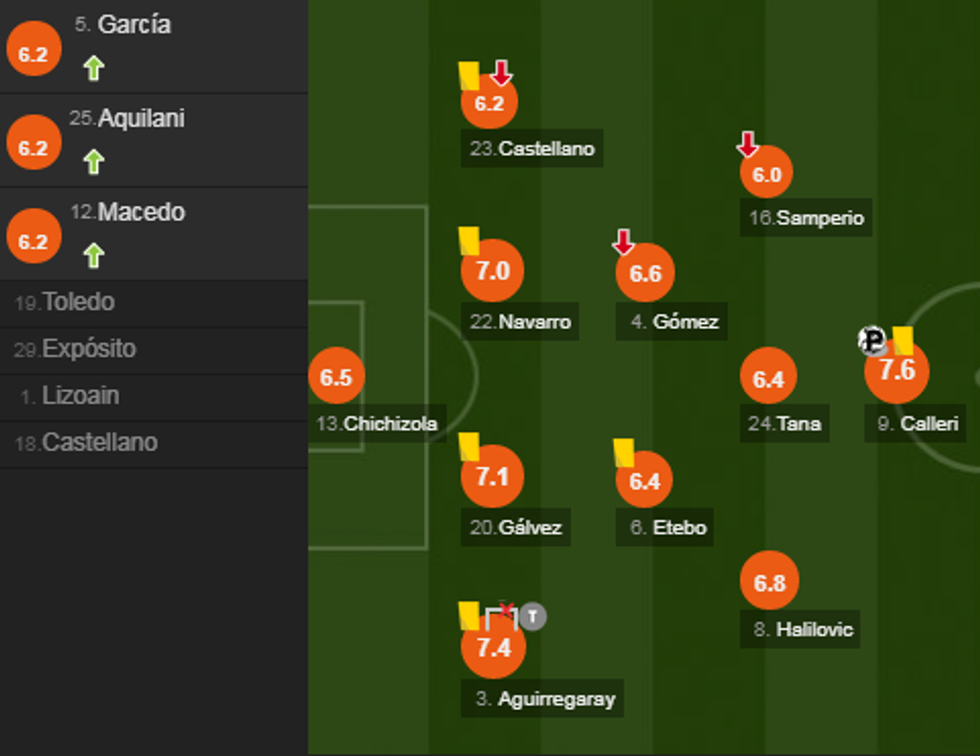The image size is (980, 756).
Task: Click the T badge next to Aguirregaray
Action: (x=535, y=617)
